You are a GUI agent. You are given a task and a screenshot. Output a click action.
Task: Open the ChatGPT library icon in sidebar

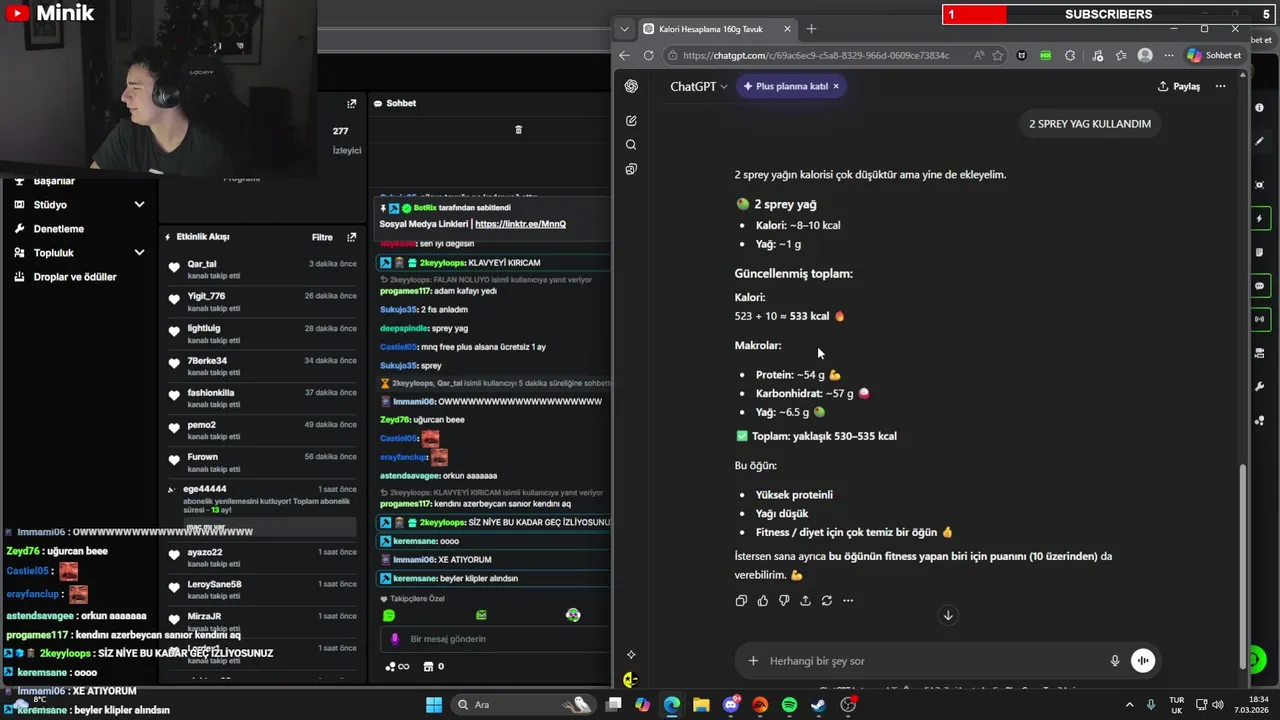631,169
